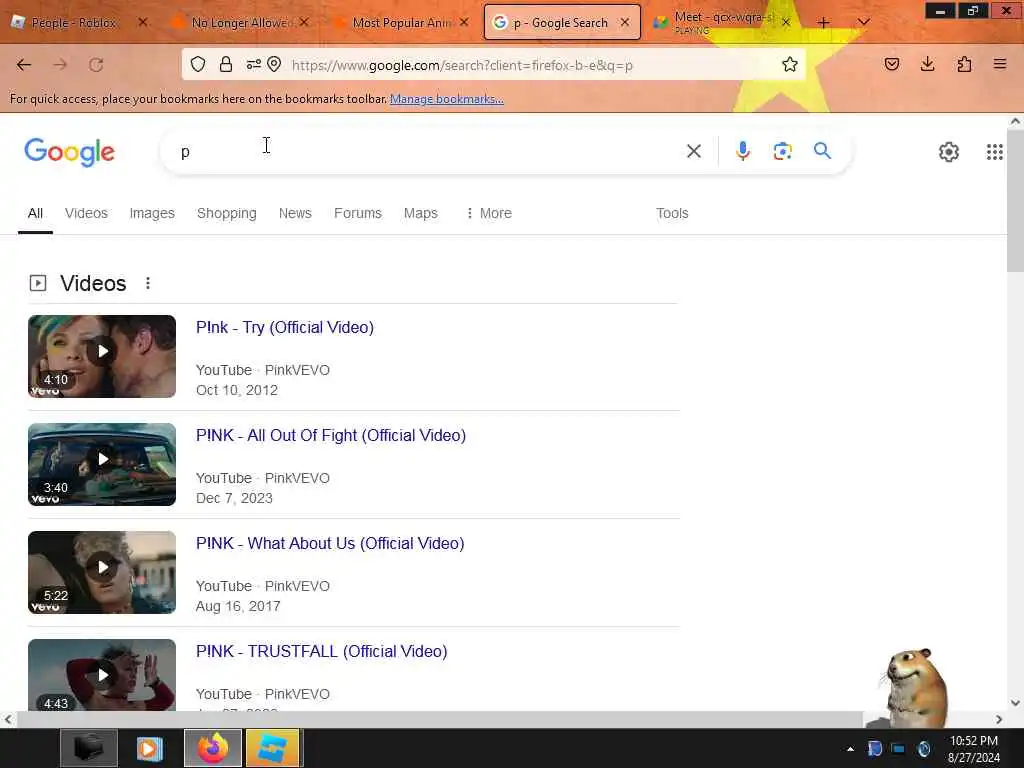The height and width of the screenshot is (768, 1024).
Task: Play the All Out Of Fight thumbnail 3:40
Action: pyautogui.click(x=102, y=464)
